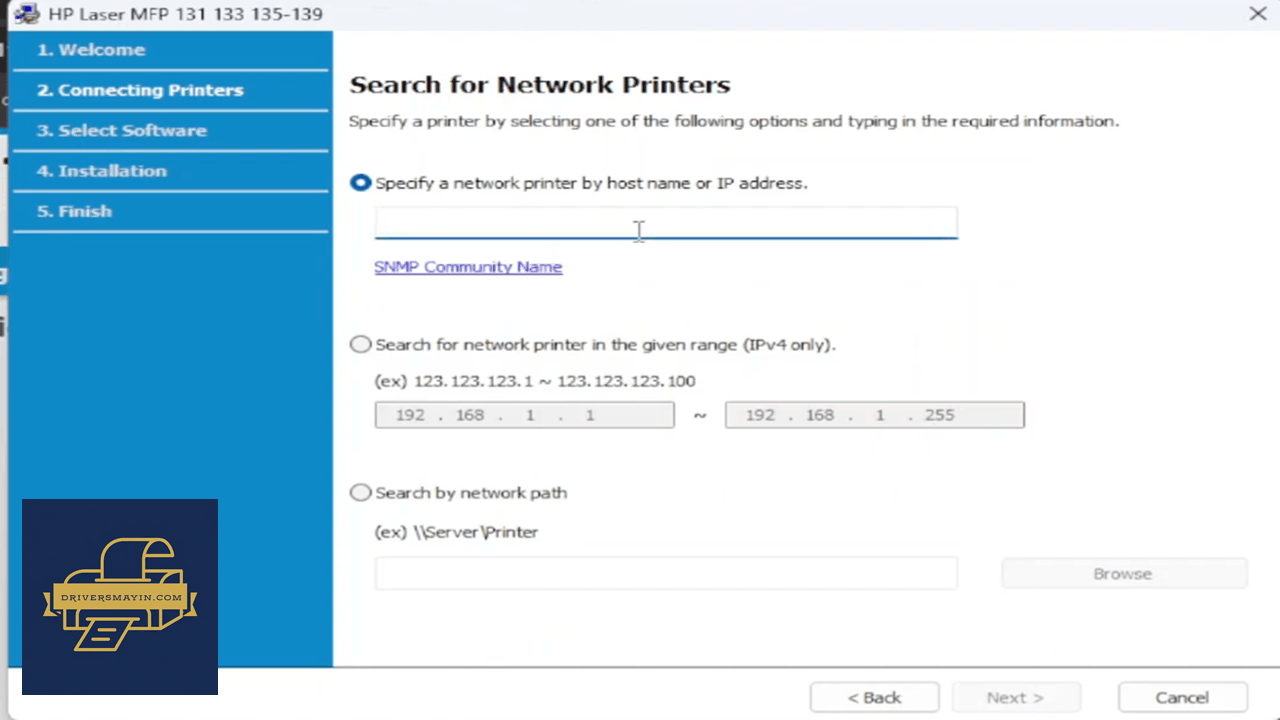Click the DriversMayin printer logo
The image size is (1280, 720).
point(120,597)
